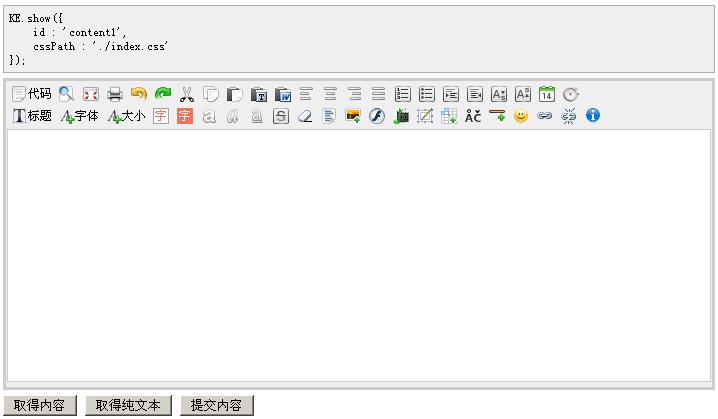Click the KE.show code line
The image size is (718, 419).
(x=36, y=18)
